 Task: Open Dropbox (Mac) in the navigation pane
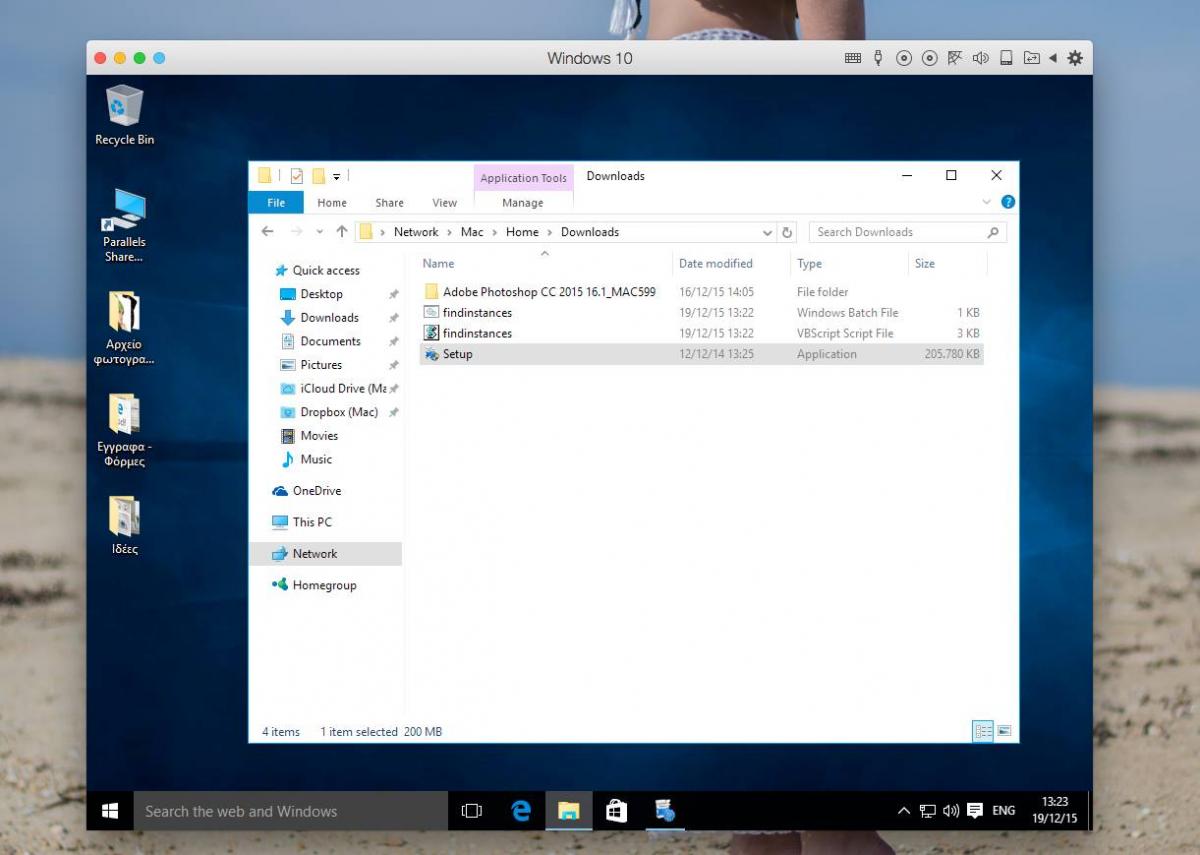click(329, 412)
